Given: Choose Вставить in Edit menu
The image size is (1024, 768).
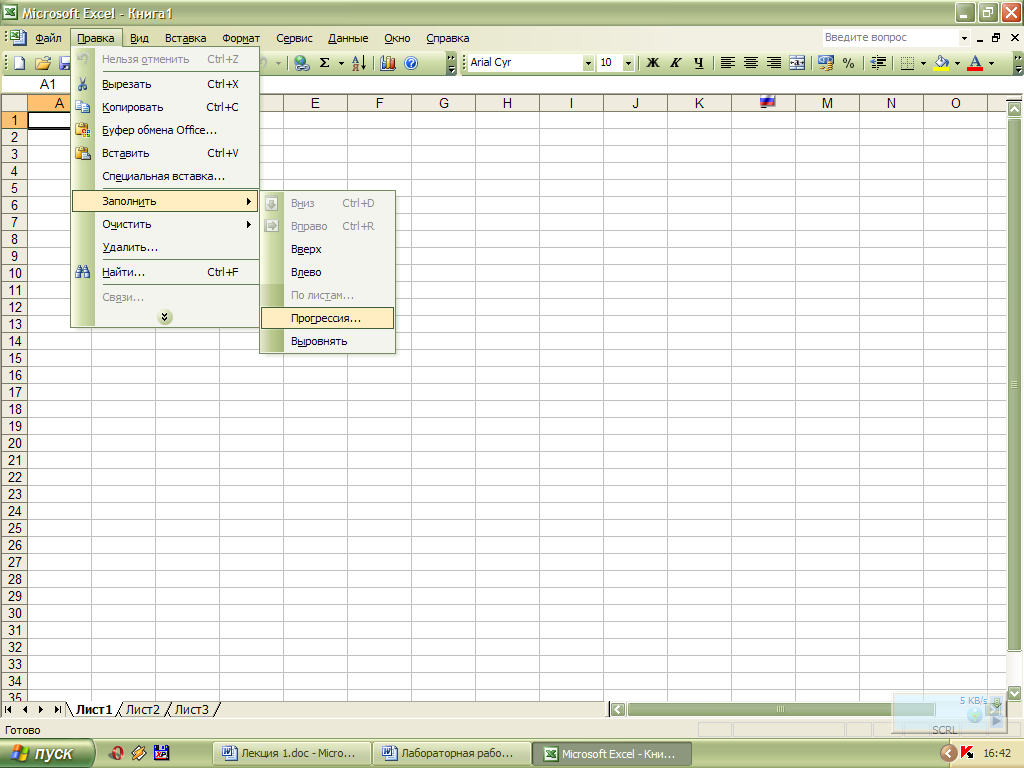Looking at the screenshot, I should [x=165, y=153].
